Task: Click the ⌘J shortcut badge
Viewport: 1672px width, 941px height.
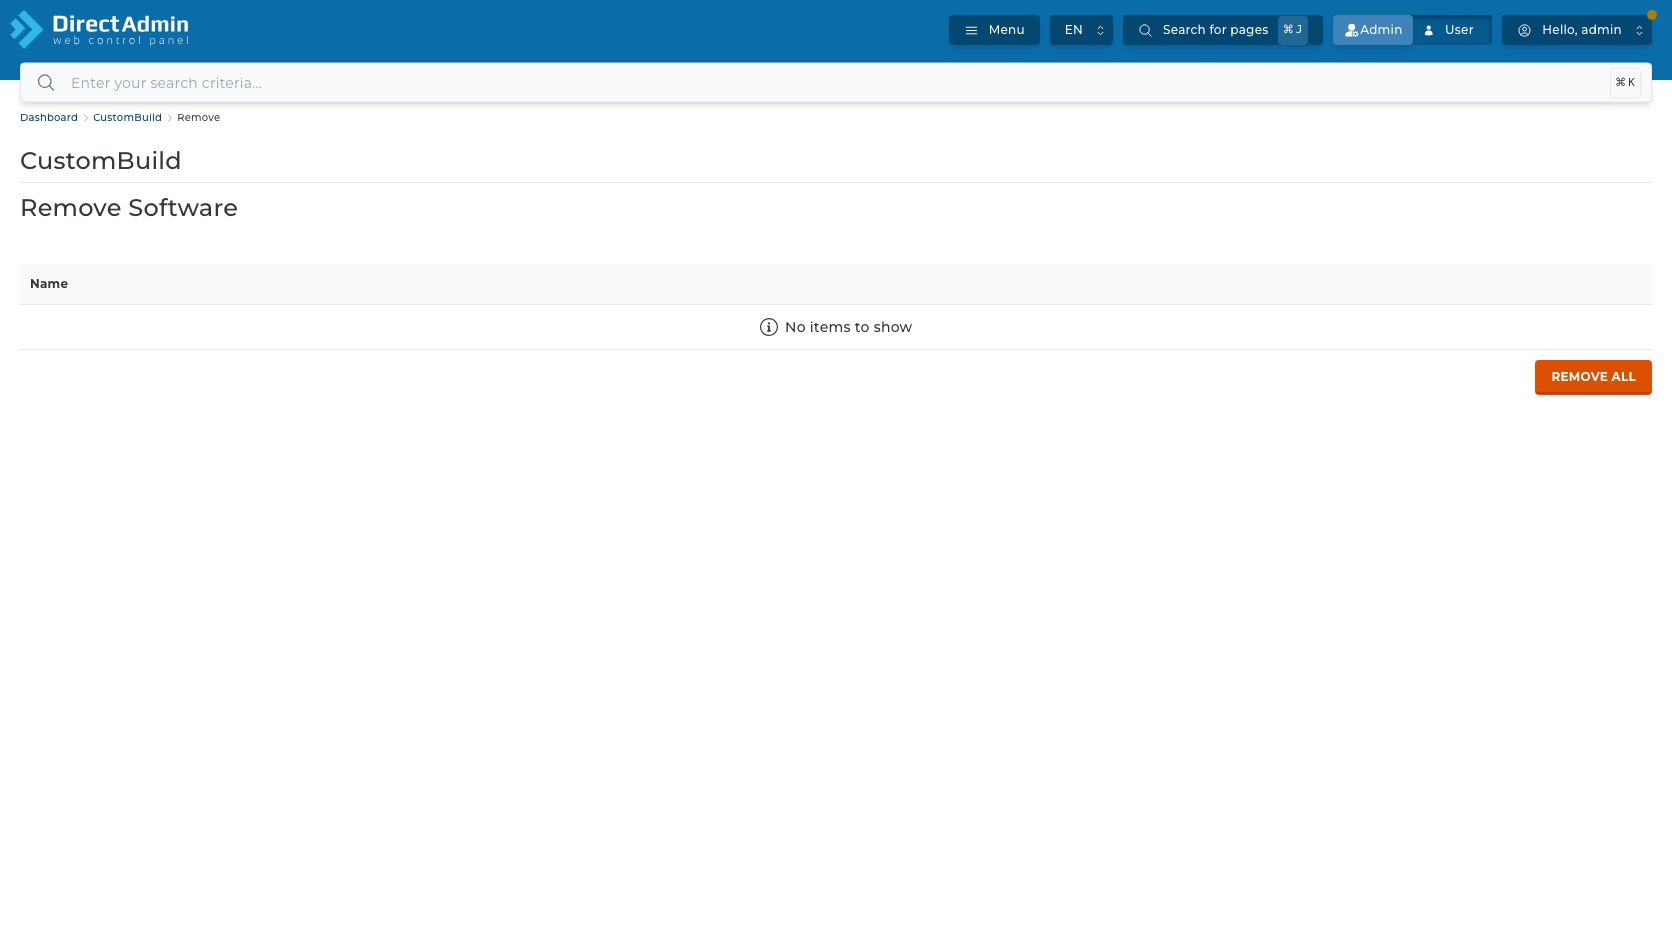Action: pos(1292,30)
